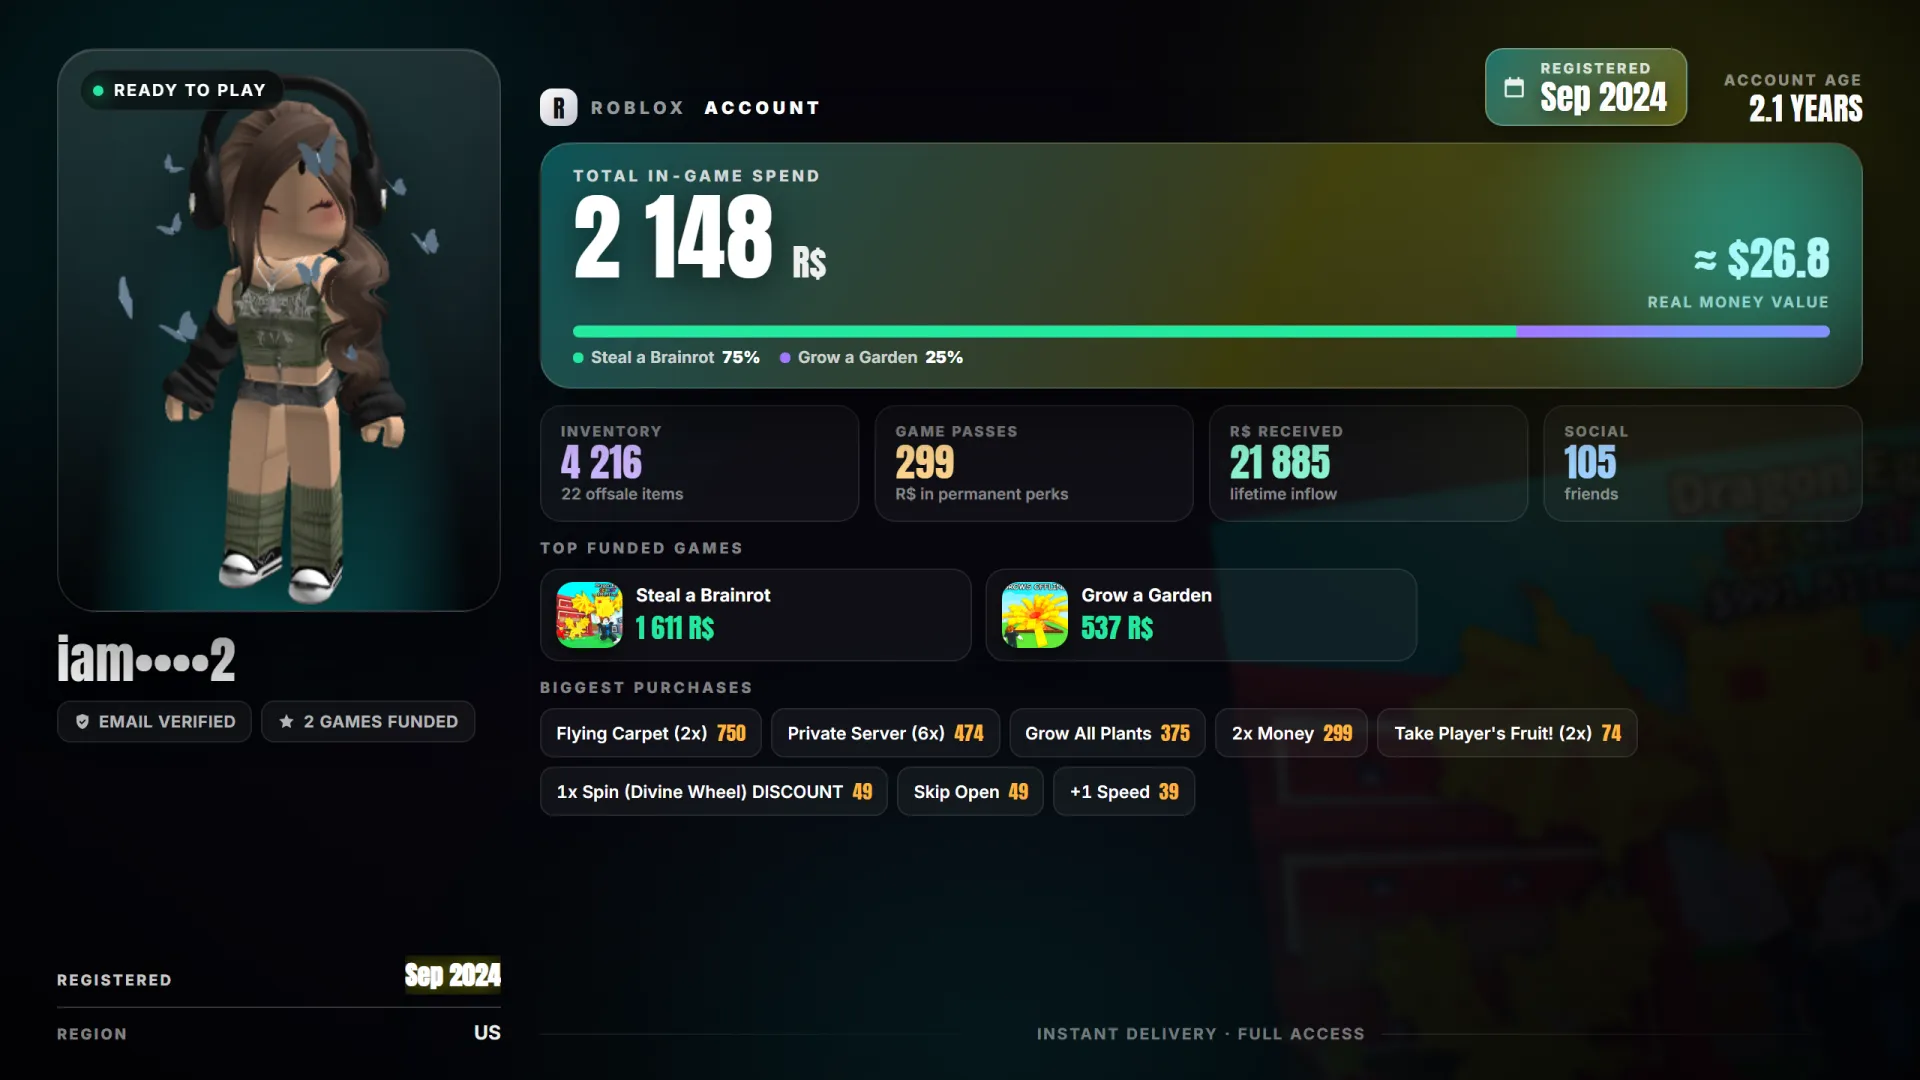Click the Grow All Plants purchase chip
Viewport: 1920px width, 1080px height.
tap(1107, 733)
